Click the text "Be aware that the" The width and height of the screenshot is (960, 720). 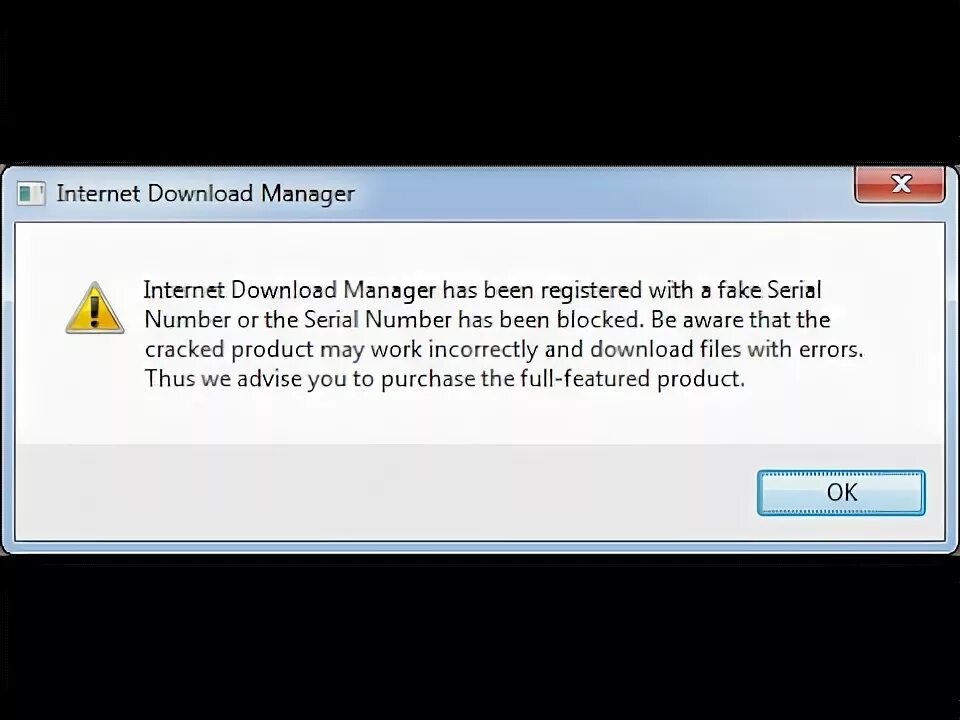(x=741, y=320)
